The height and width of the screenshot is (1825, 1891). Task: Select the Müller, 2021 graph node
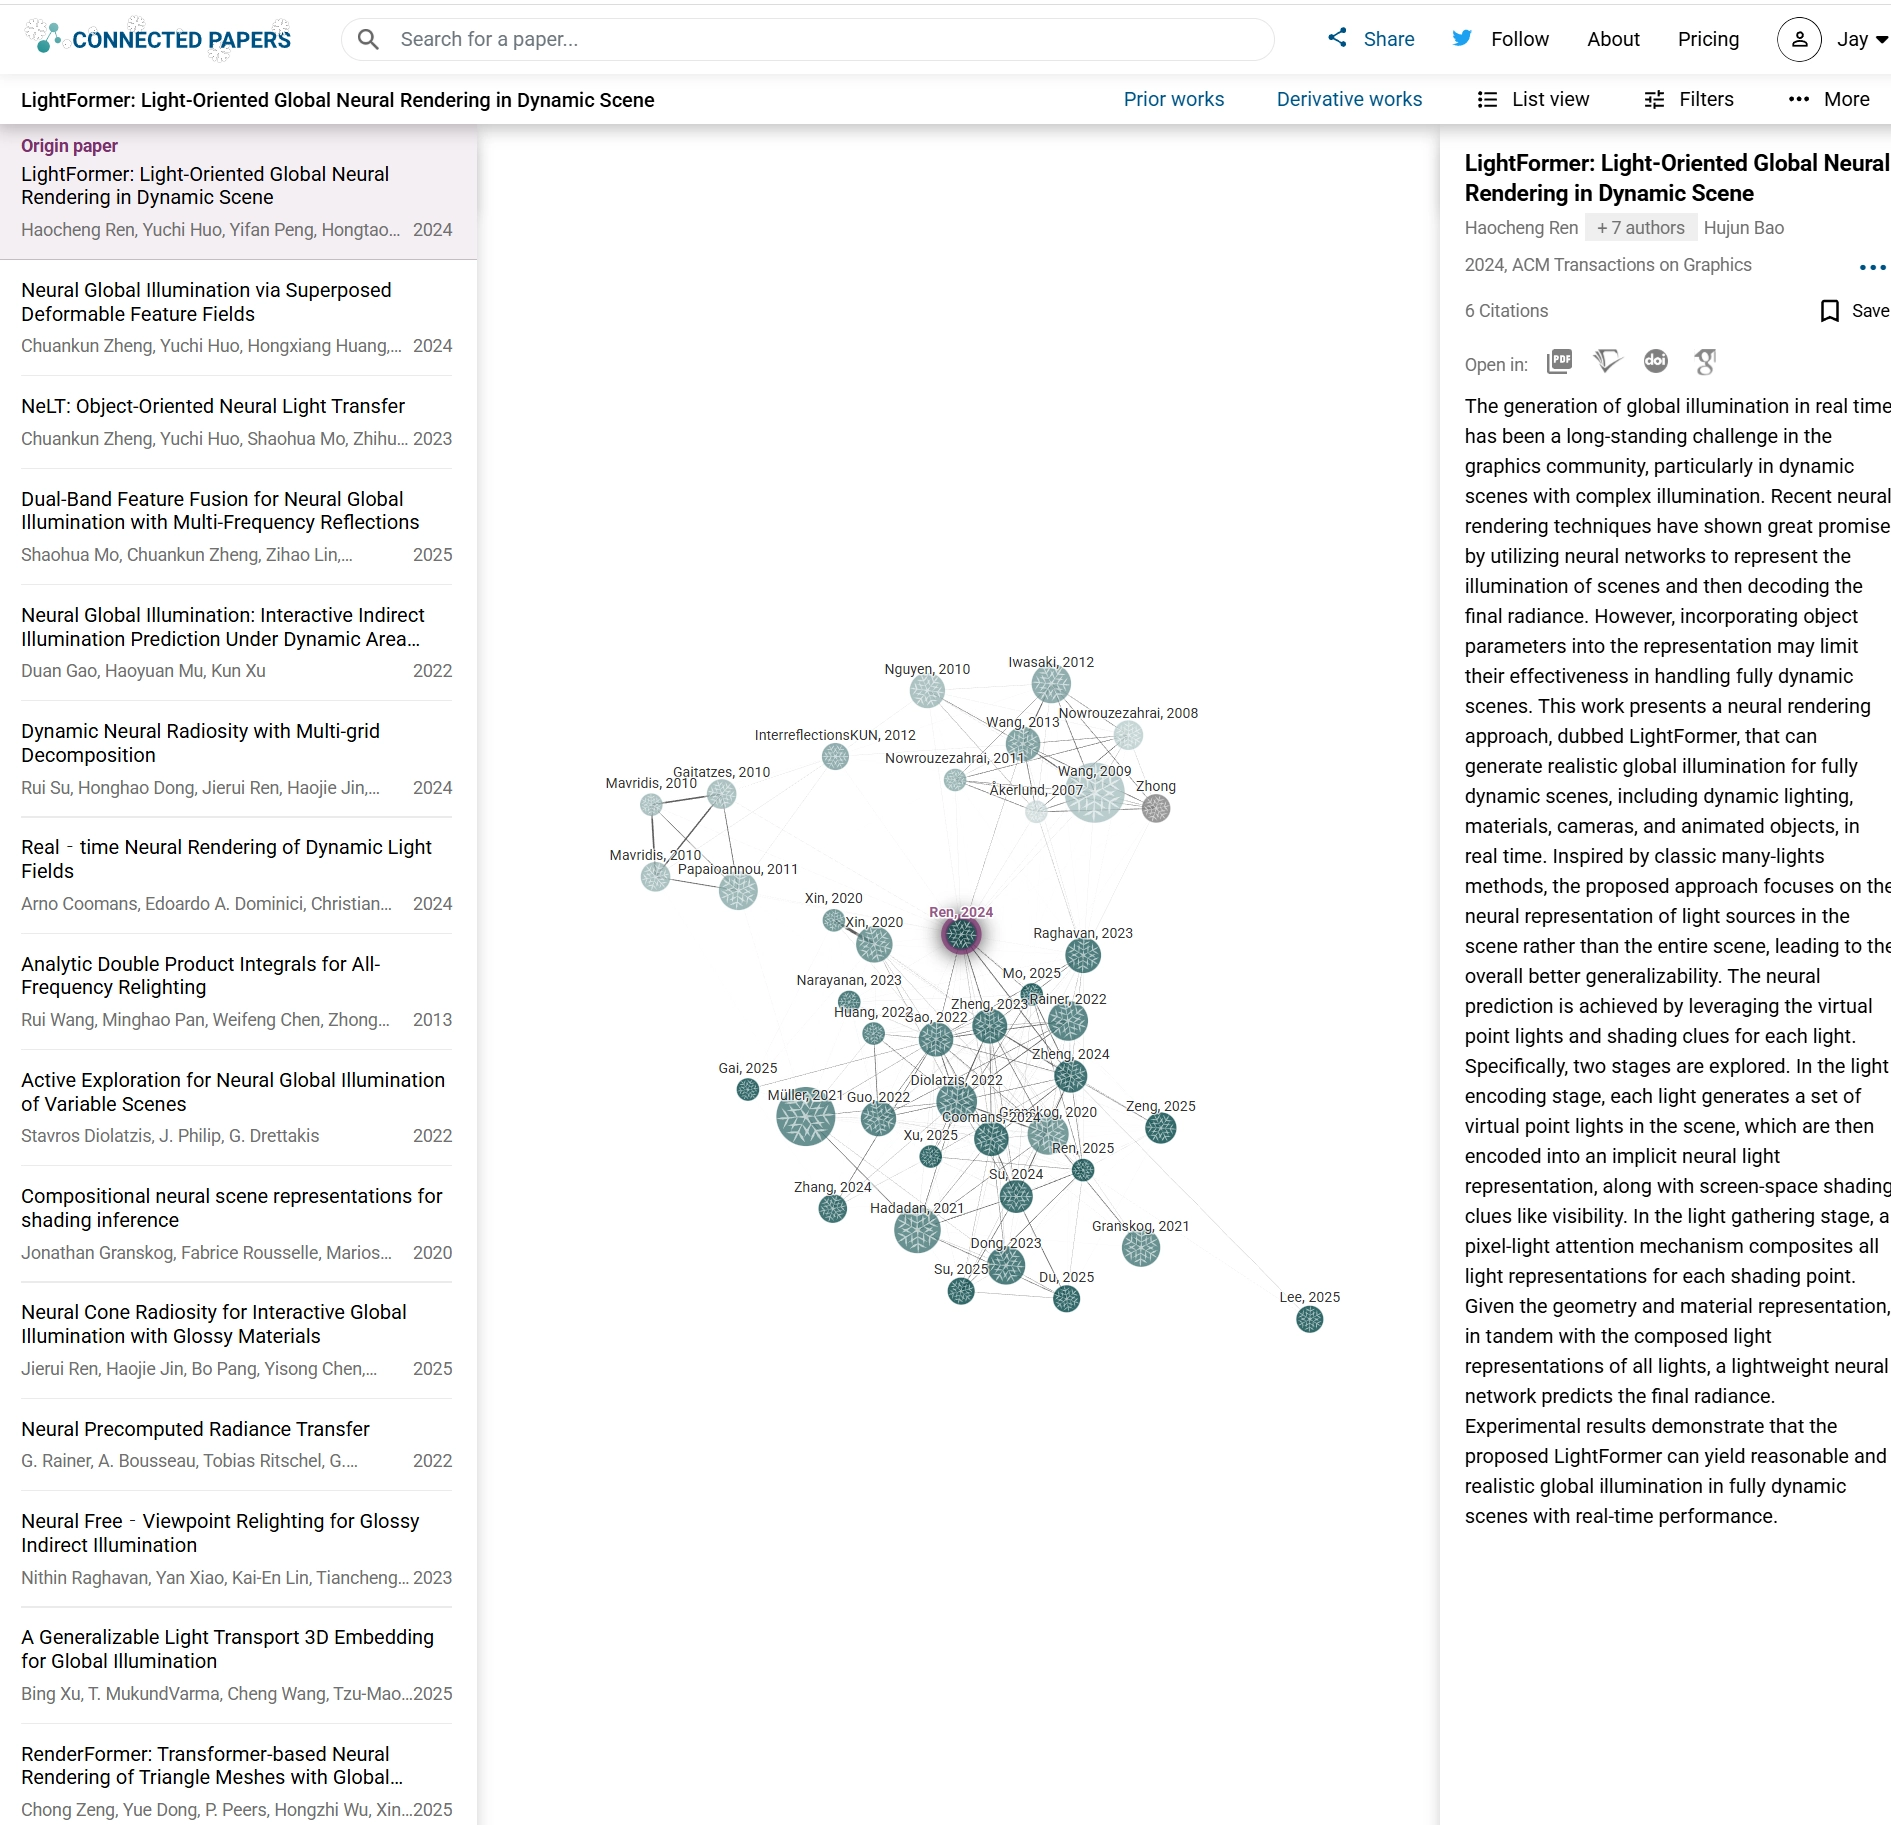click(805, 1116)
